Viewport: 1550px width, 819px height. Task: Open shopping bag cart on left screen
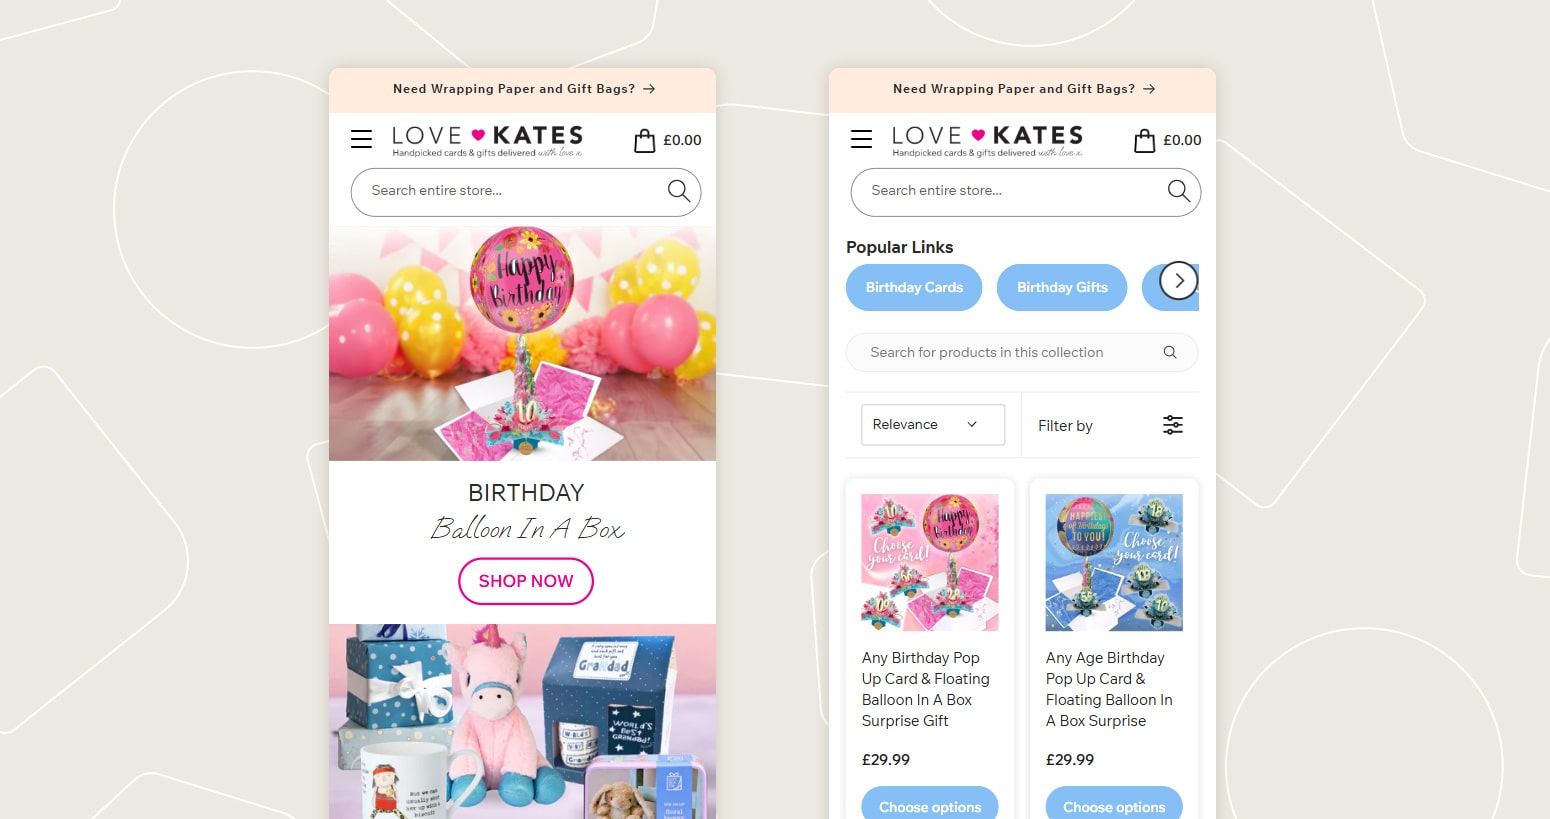pyautogui.click(x=645, y=140)
